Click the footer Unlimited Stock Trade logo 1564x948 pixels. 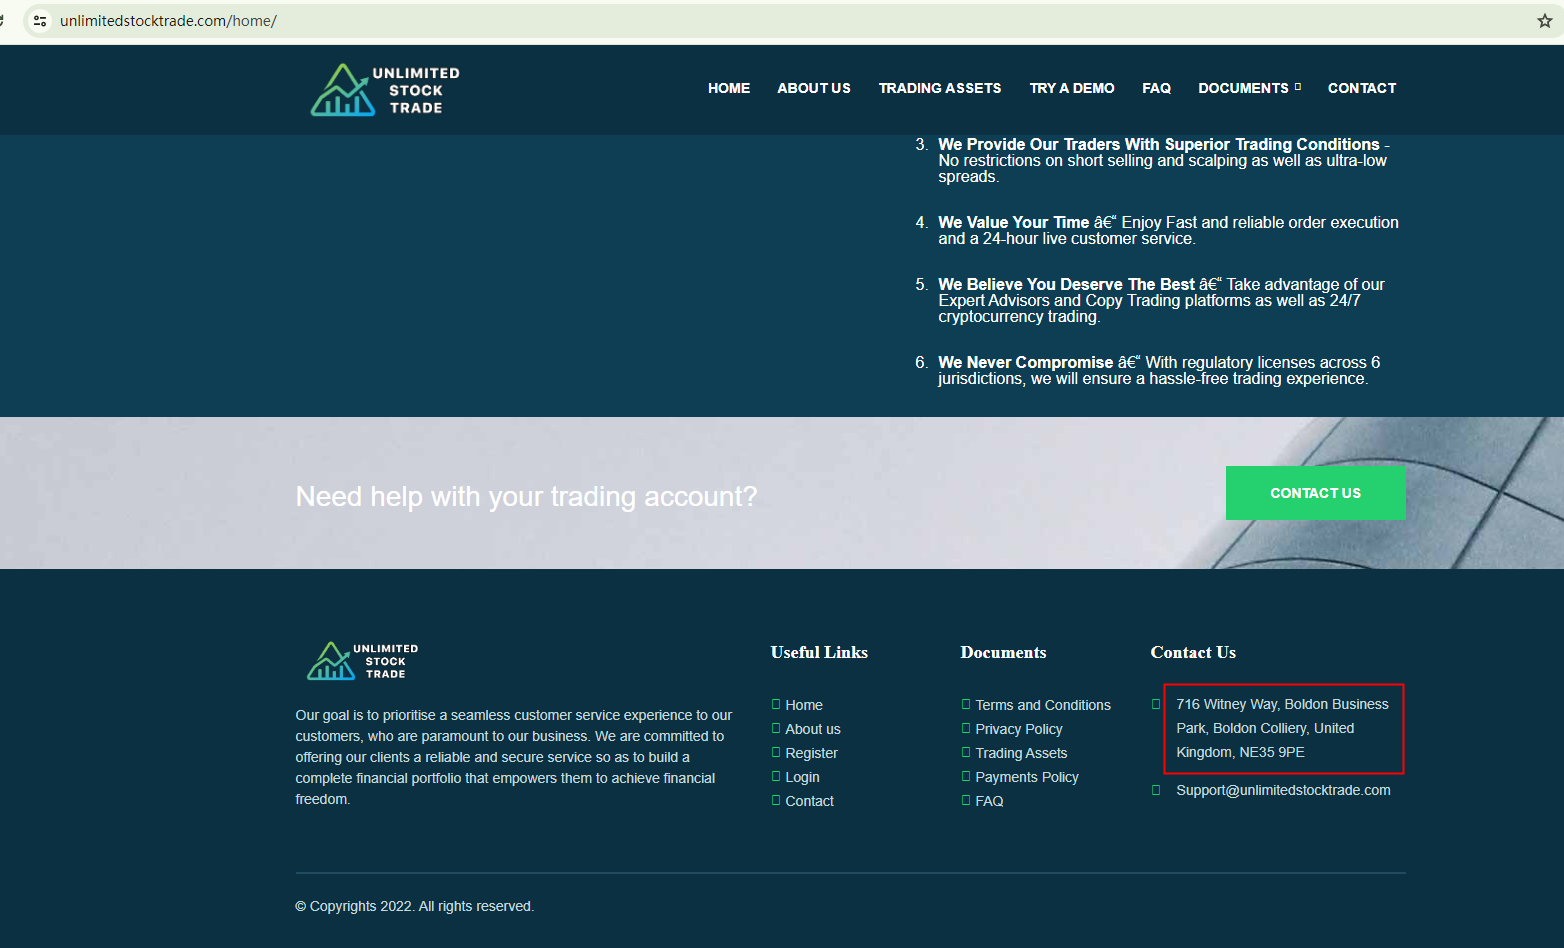pyautogui.click(x=362, y=661)
